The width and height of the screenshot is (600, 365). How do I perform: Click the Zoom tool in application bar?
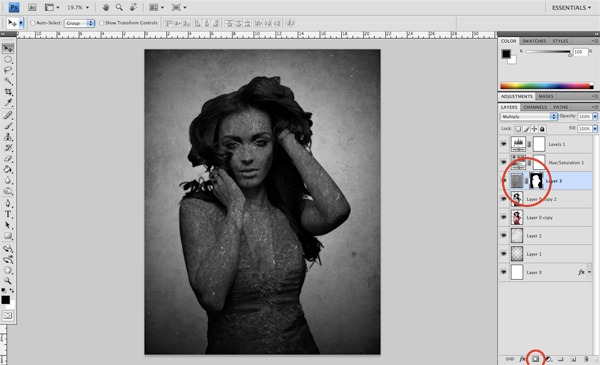(x=119, y=7)
